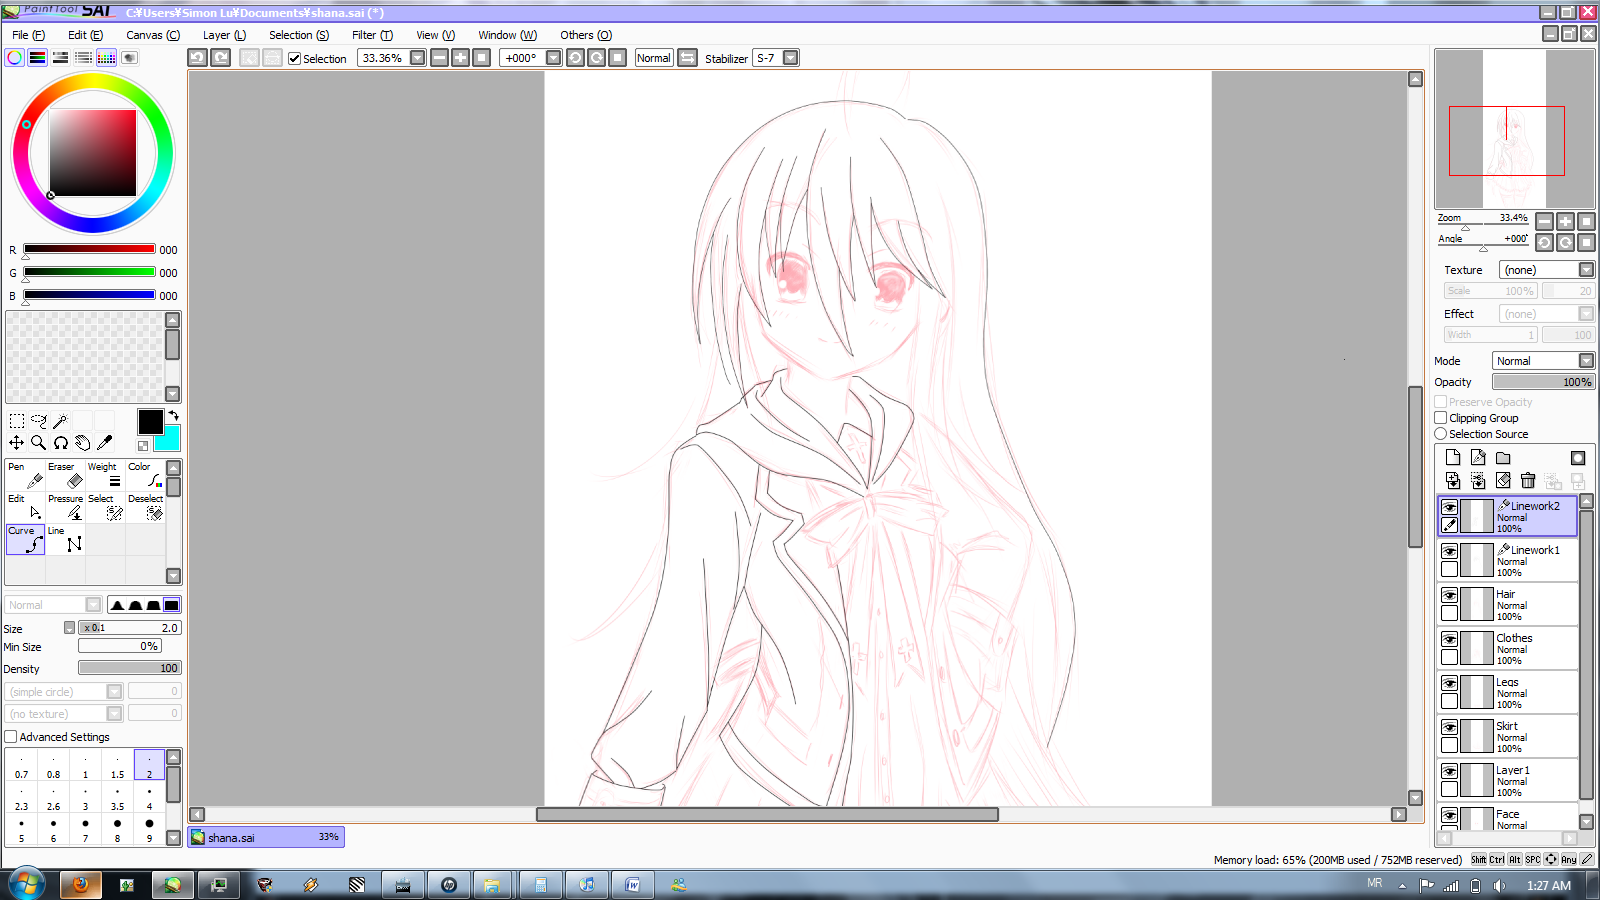This screenshot has height=900, width=1600.
Task: Open Firefox from the taskbar
Action: point(80,884)
